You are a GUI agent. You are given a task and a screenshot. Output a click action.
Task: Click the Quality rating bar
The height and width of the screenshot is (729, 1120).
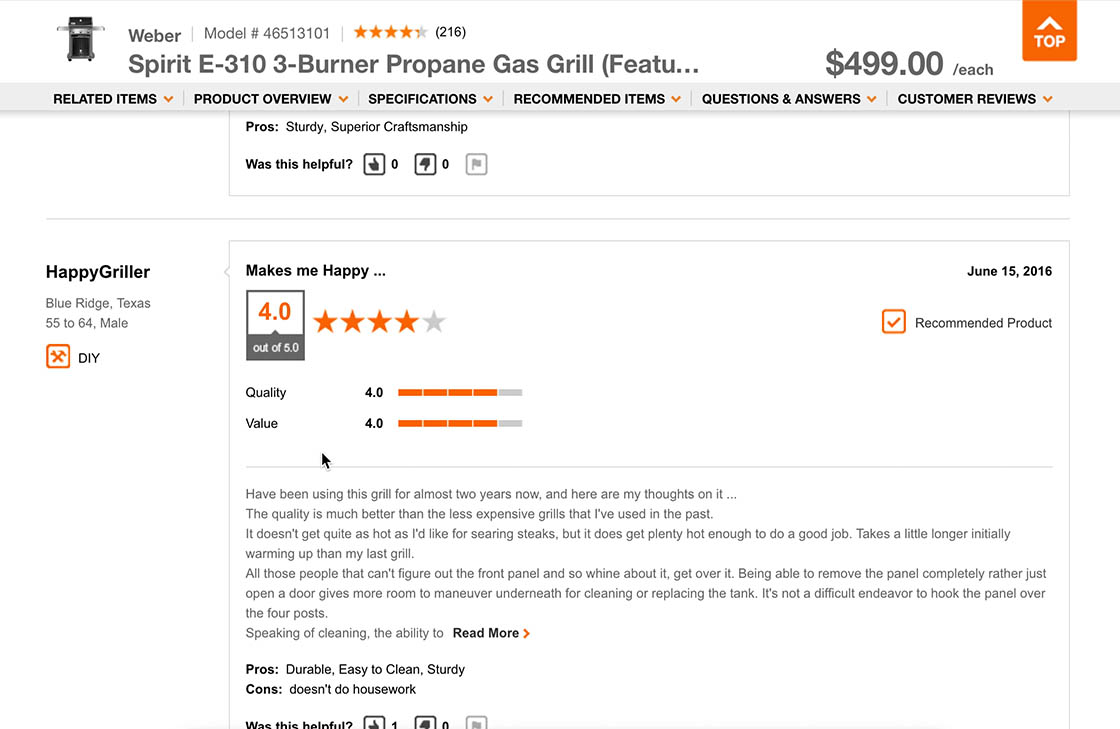point(460,393)
